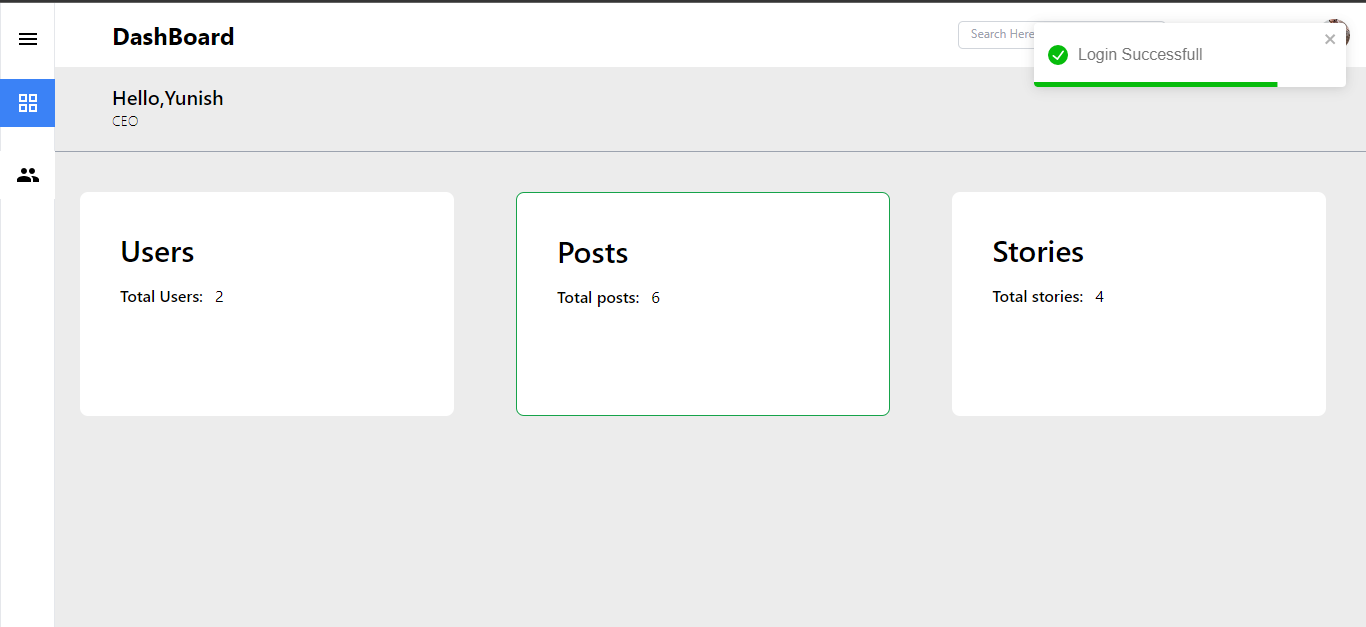The width and height of the screenshot is (1366, 627).
Task: Select the Hello,Yunish greeting text
Action: tap(167, 98)
